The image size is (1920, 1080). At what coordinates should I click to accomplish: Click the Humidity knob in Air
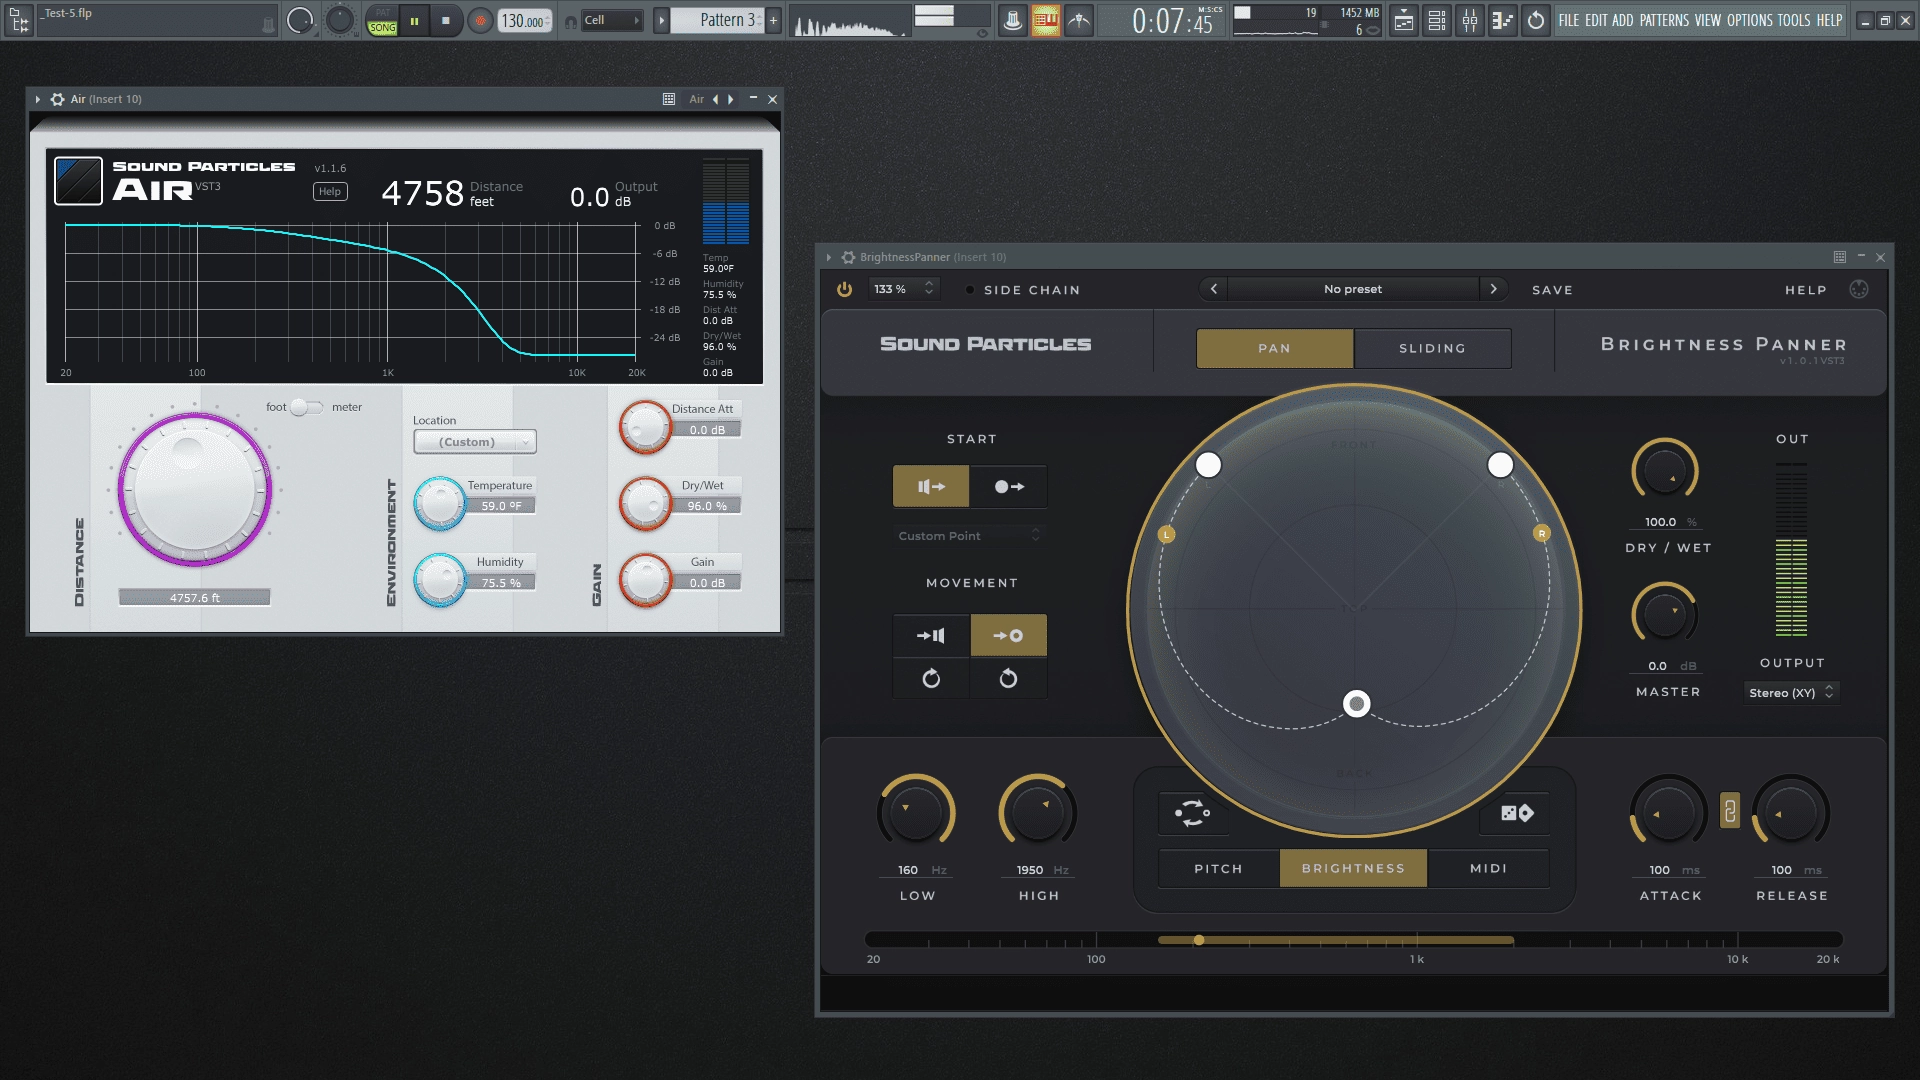439,579
